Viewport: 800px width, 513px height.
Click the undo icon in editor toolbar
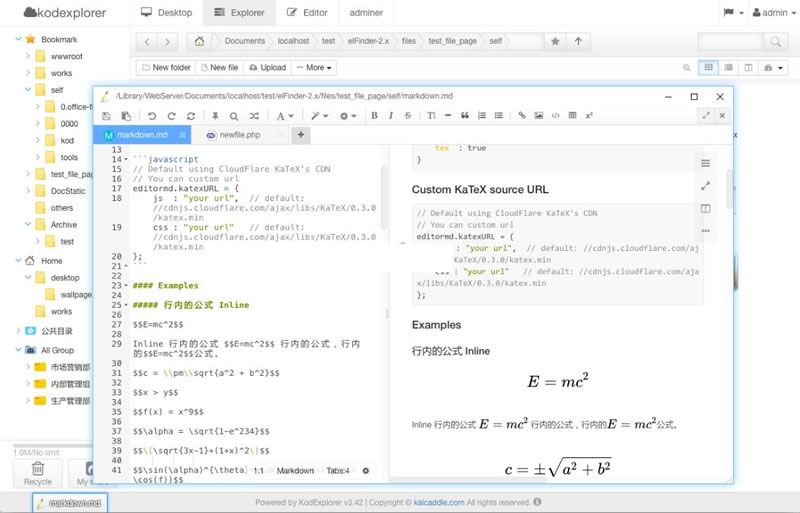click(x=153, y=116)
